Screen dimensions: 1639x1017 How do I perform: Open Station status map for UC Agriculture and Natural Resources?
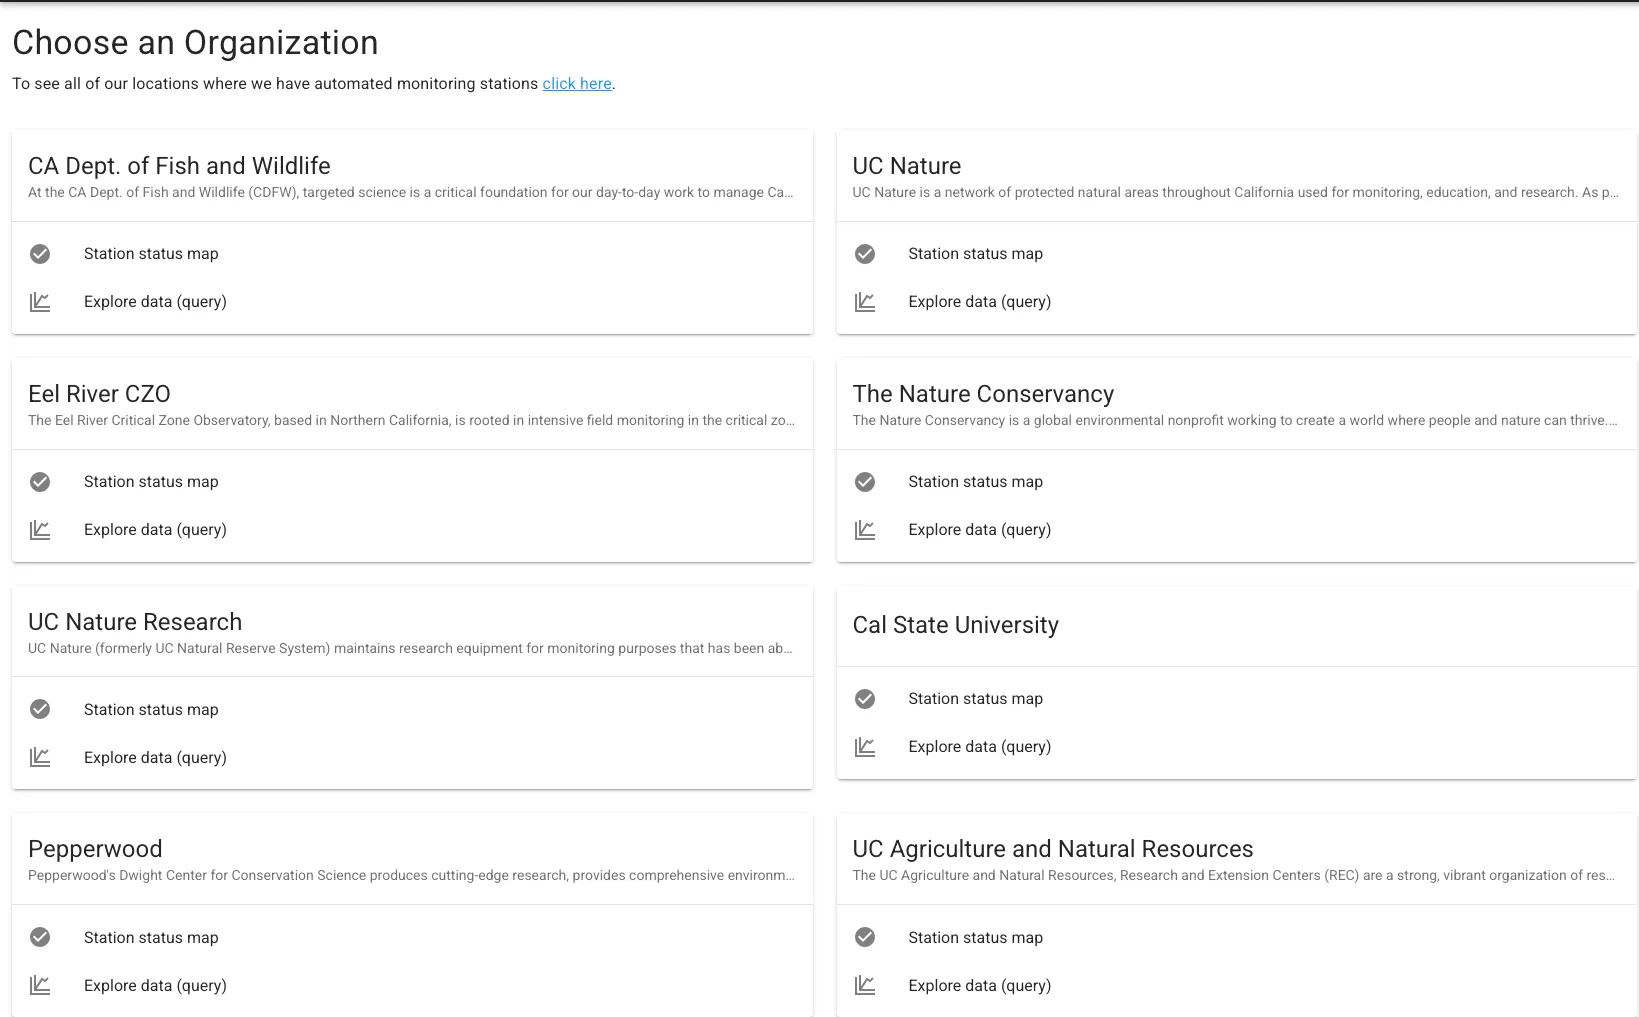tap(976, 938)
